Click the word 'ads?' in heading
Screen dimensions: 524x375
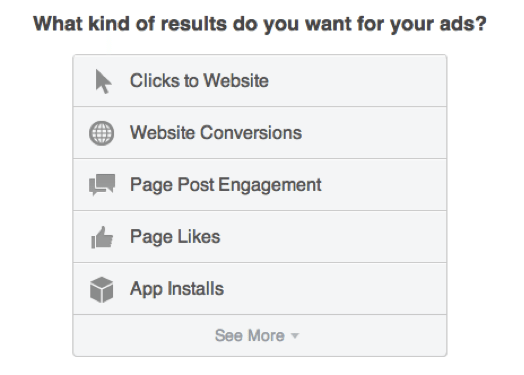pos(463,24)
